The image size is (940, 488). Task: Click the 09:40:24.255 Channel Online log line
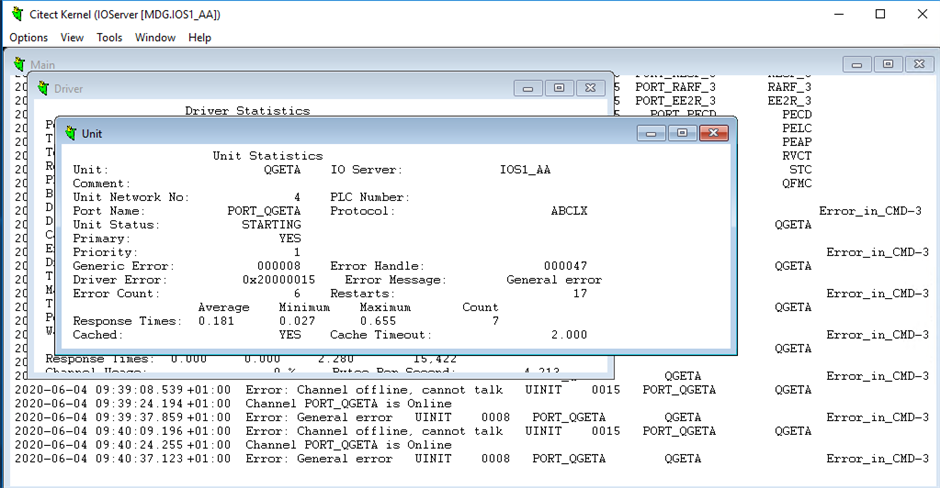(233, 445)
